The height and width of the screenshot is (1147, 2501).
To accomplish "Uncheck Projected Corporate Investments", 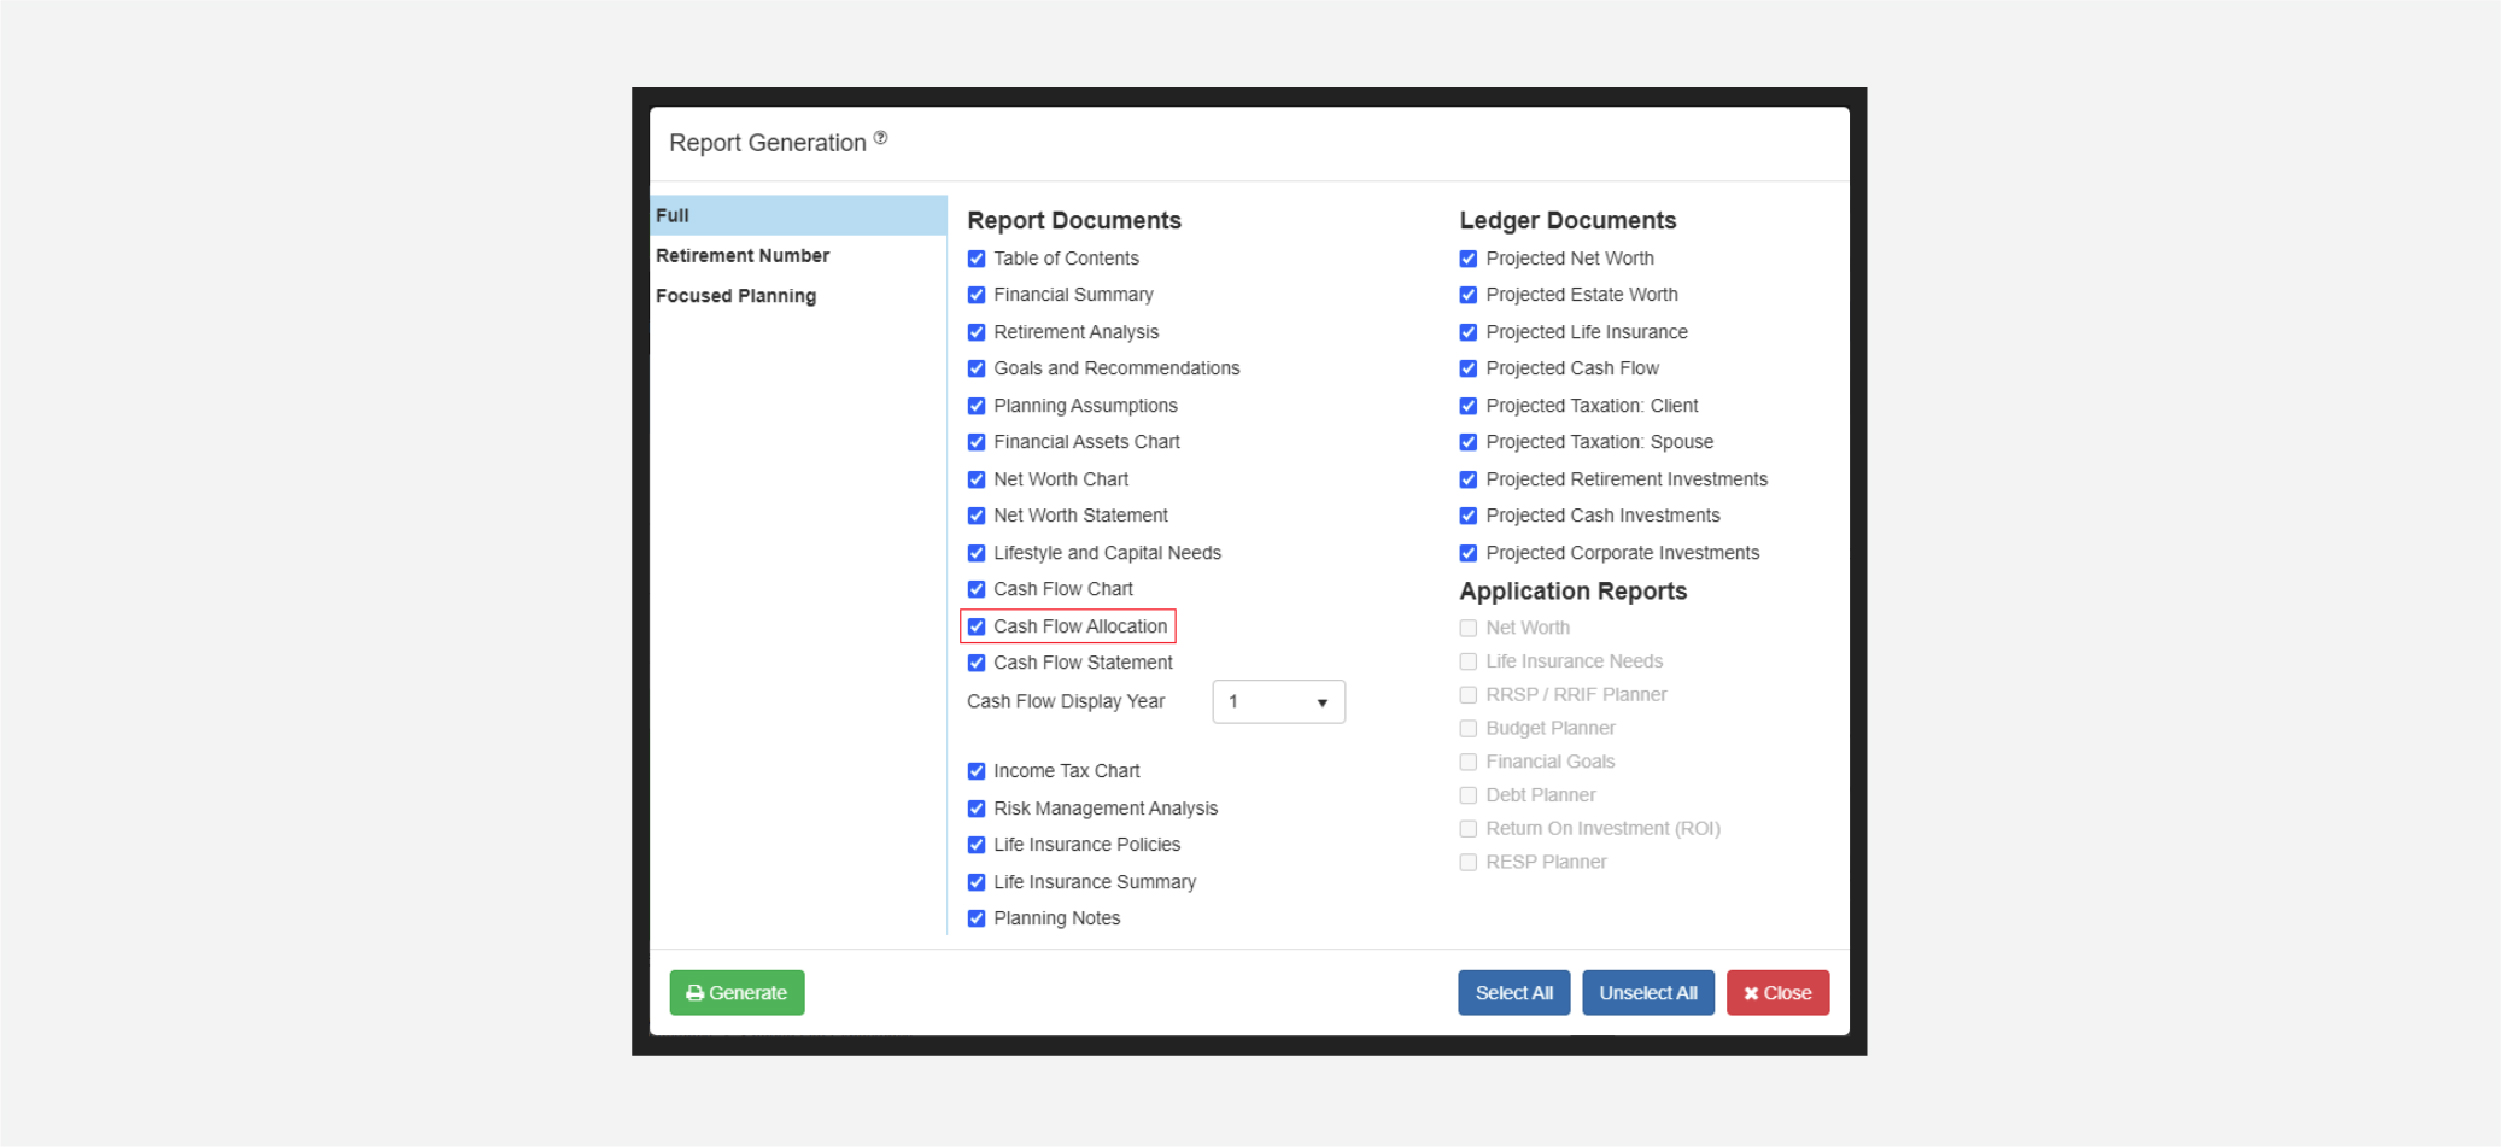I will click(x=1468, y=553).
